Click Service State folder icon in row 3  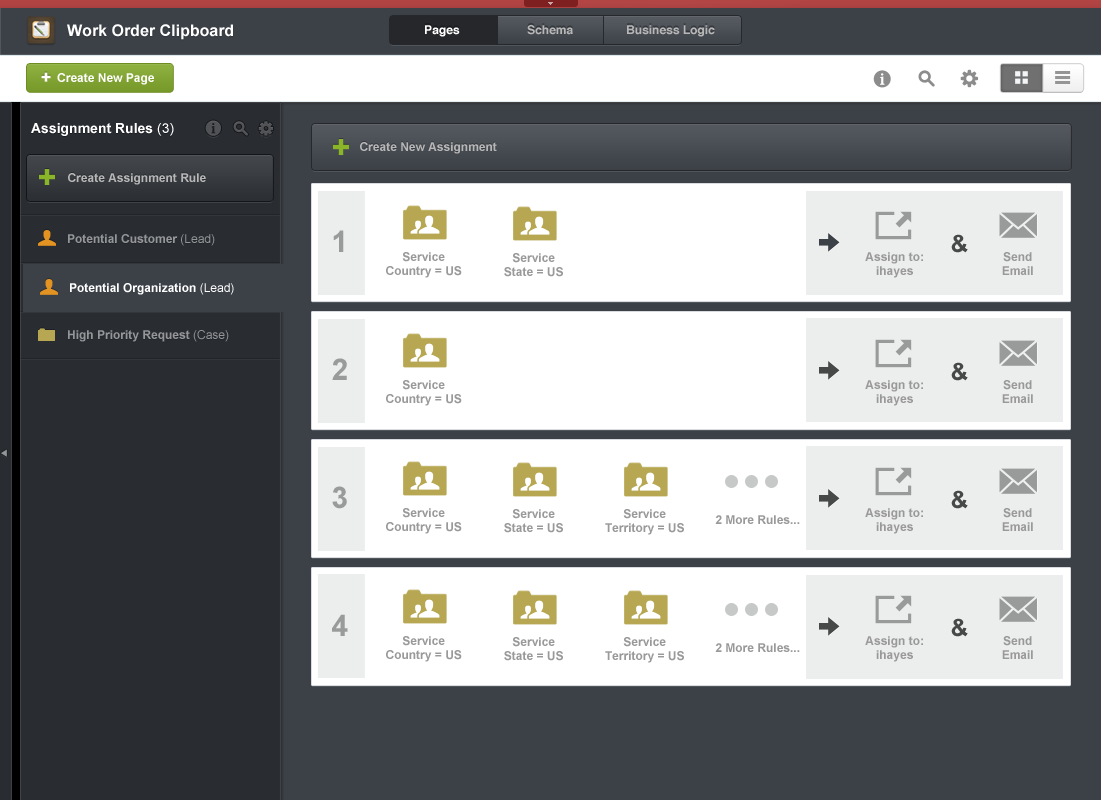[534, 480]
